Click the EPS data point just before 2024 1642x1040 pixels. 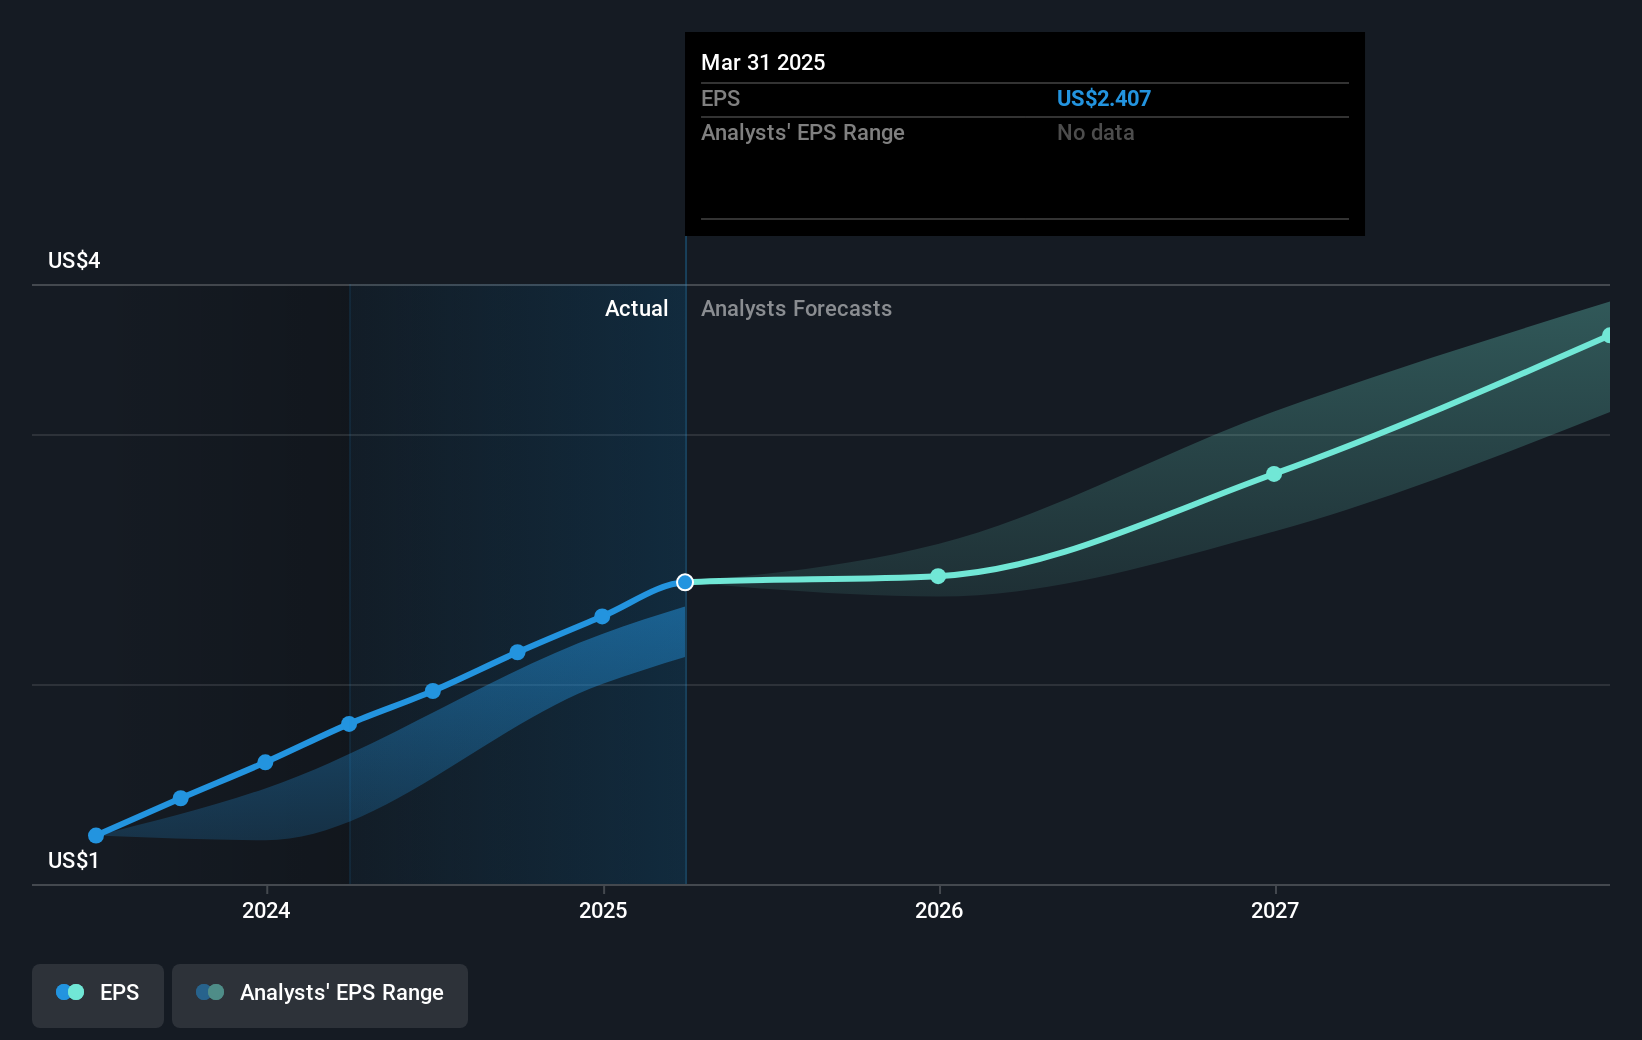pyautogui.click(x=181, y=798)
